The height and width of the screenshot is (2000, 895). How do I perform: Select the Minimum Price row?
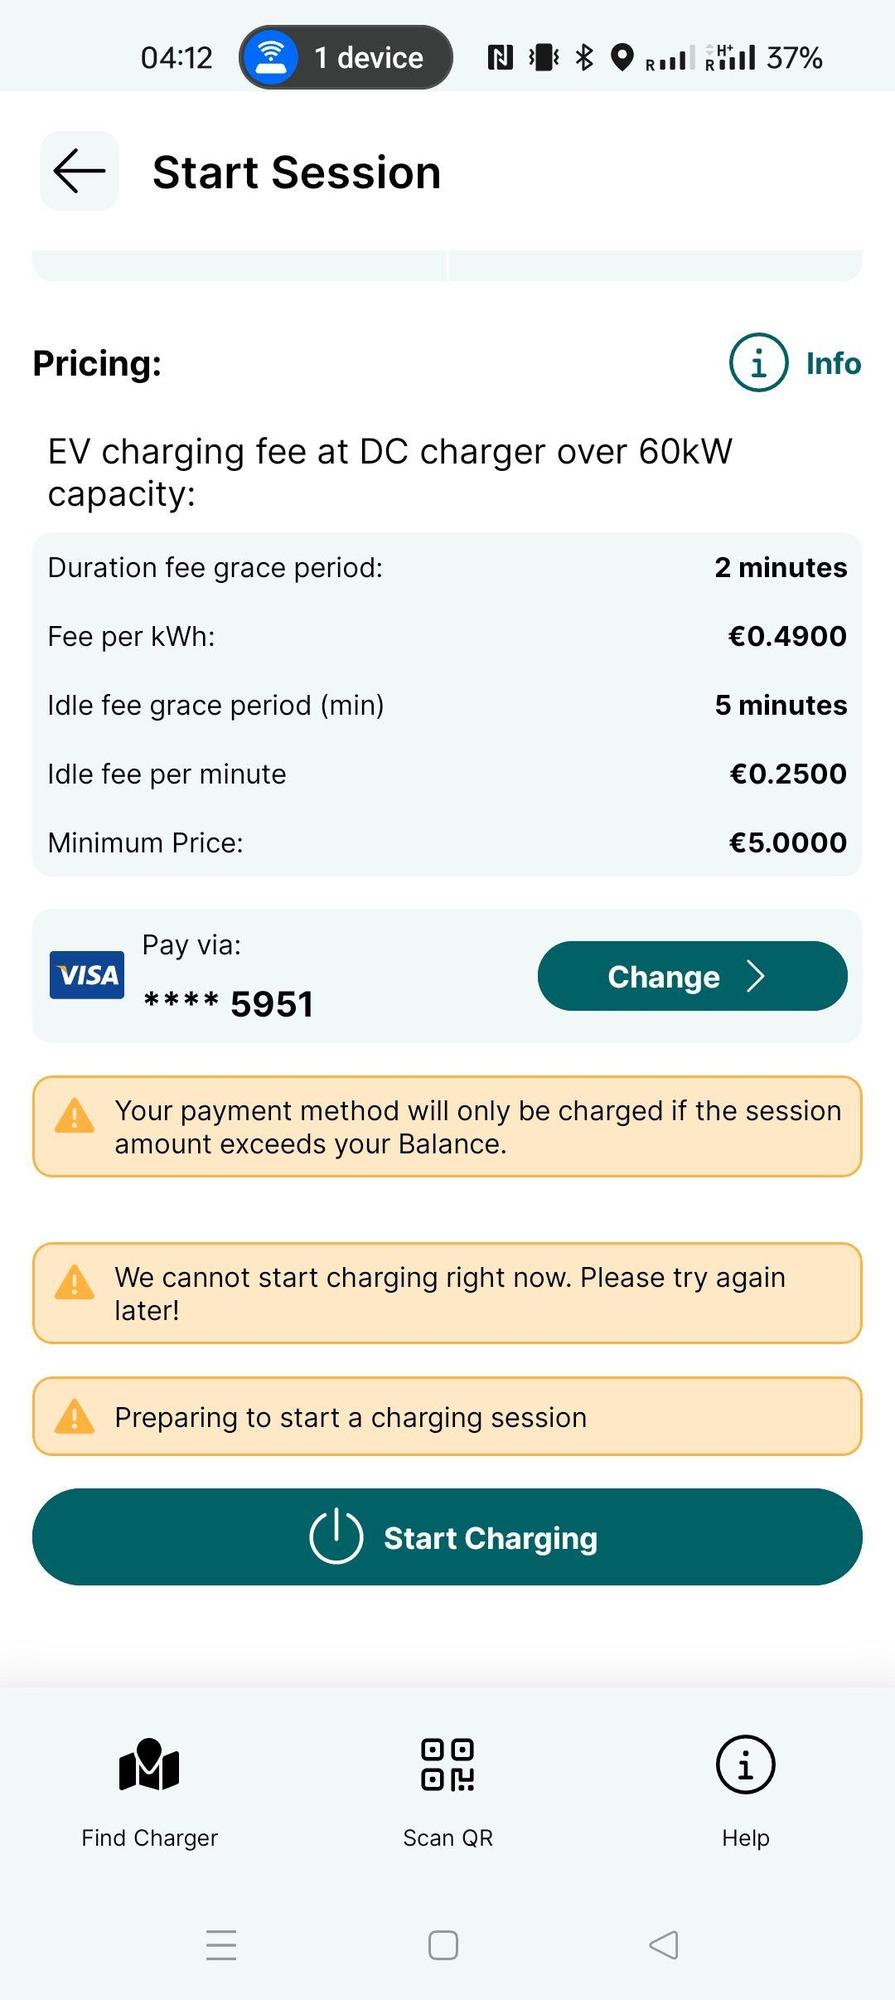point(447,842)
